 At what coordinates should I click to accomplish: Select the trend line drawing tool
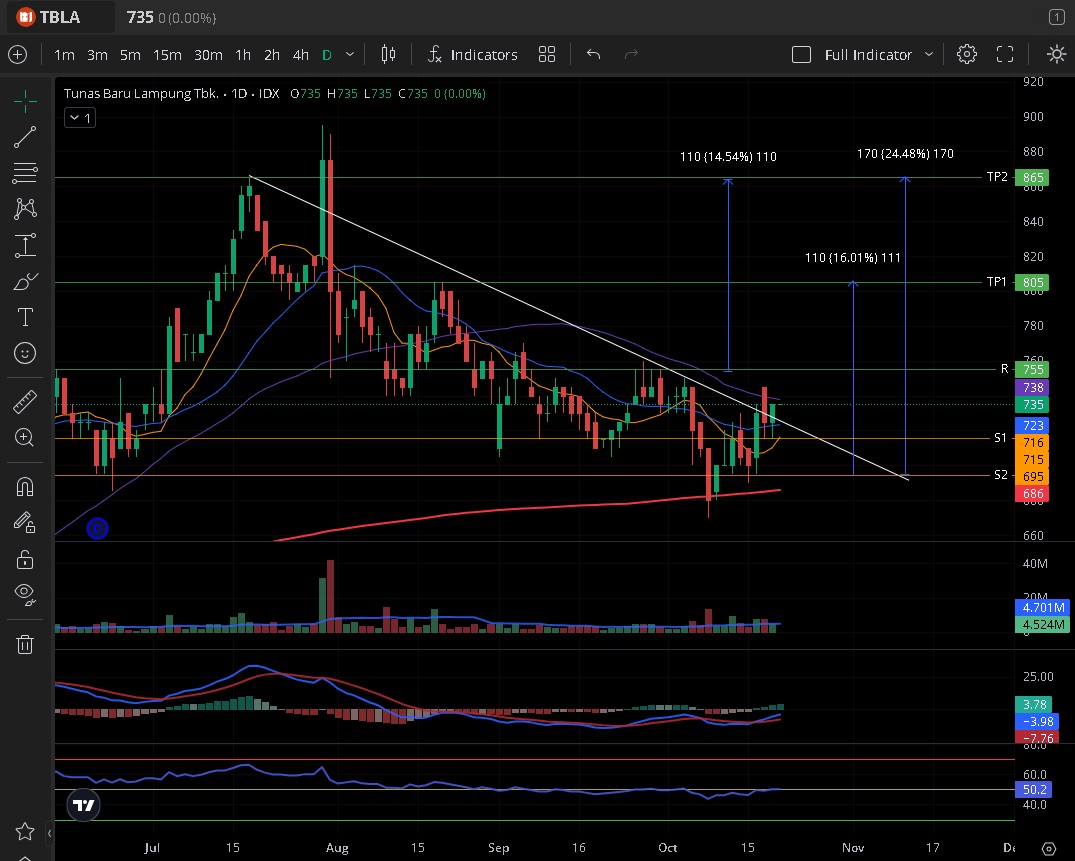tap(25, 136)
